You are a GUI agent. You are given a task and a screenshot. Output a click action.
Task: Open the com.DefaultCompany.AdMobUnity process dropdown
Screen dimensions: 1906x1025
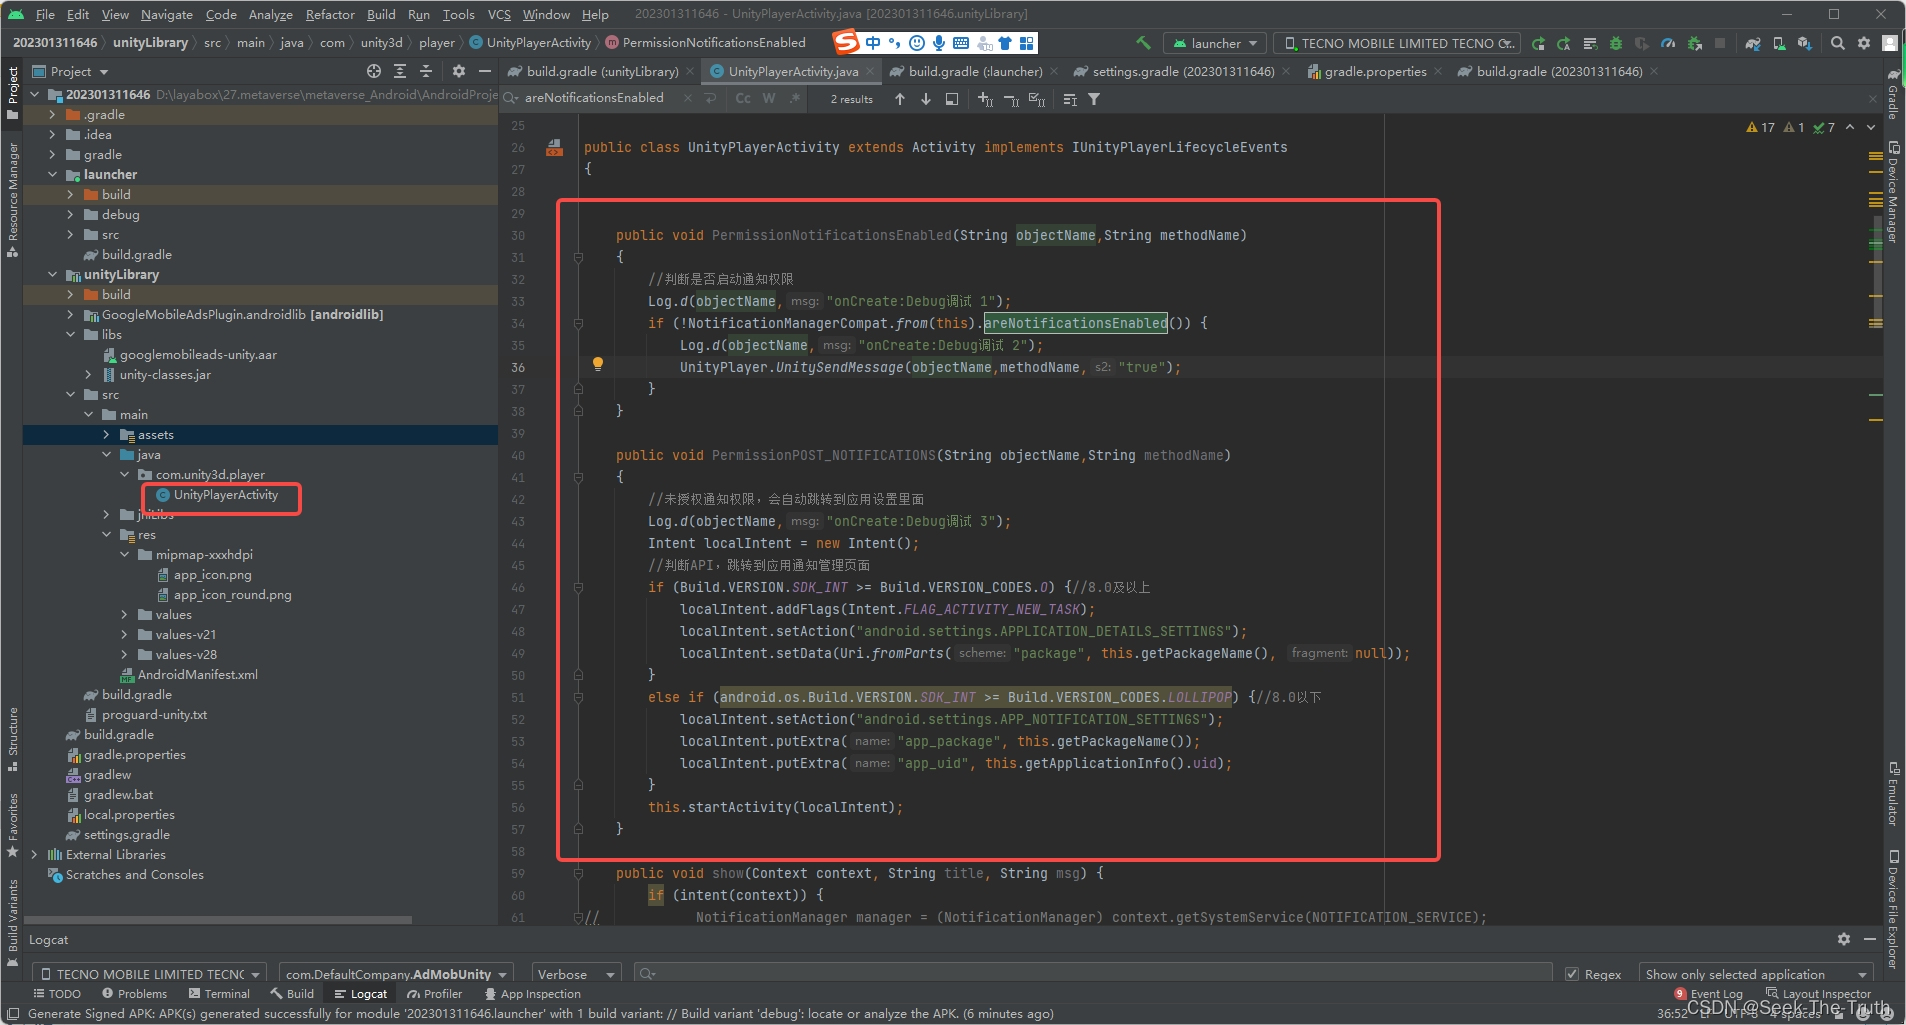(395, 974)
